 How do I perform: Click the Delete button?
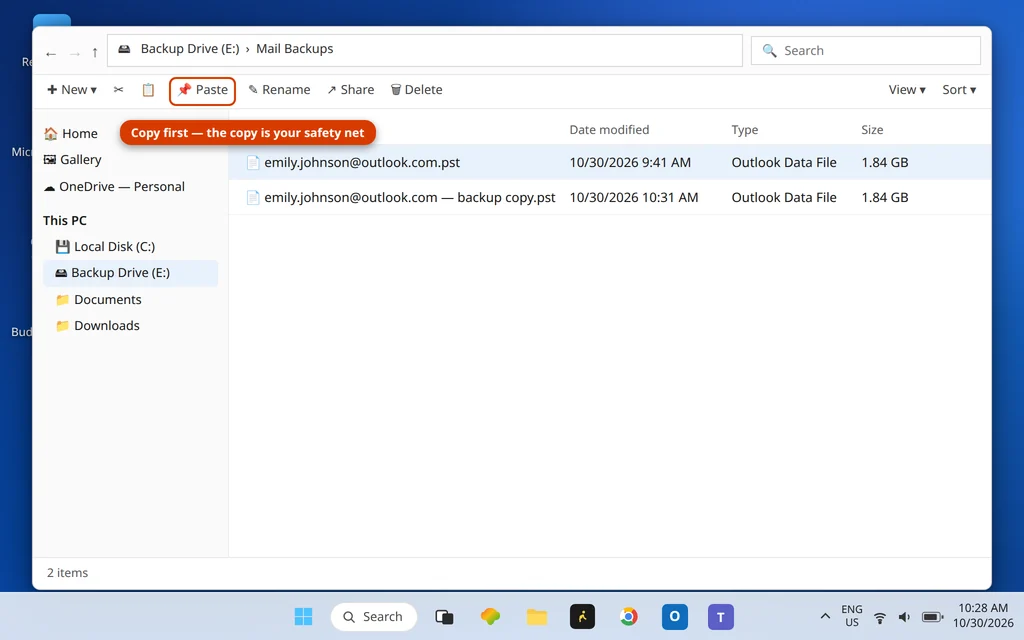point(416,89)
